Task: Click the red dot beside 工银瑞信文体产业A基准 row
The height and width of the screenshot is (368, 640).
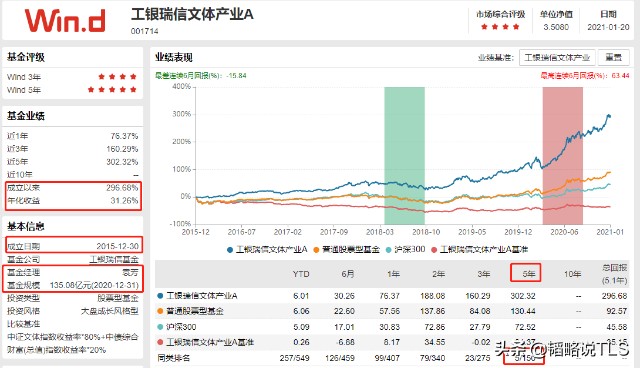Action: coord(160,342)
